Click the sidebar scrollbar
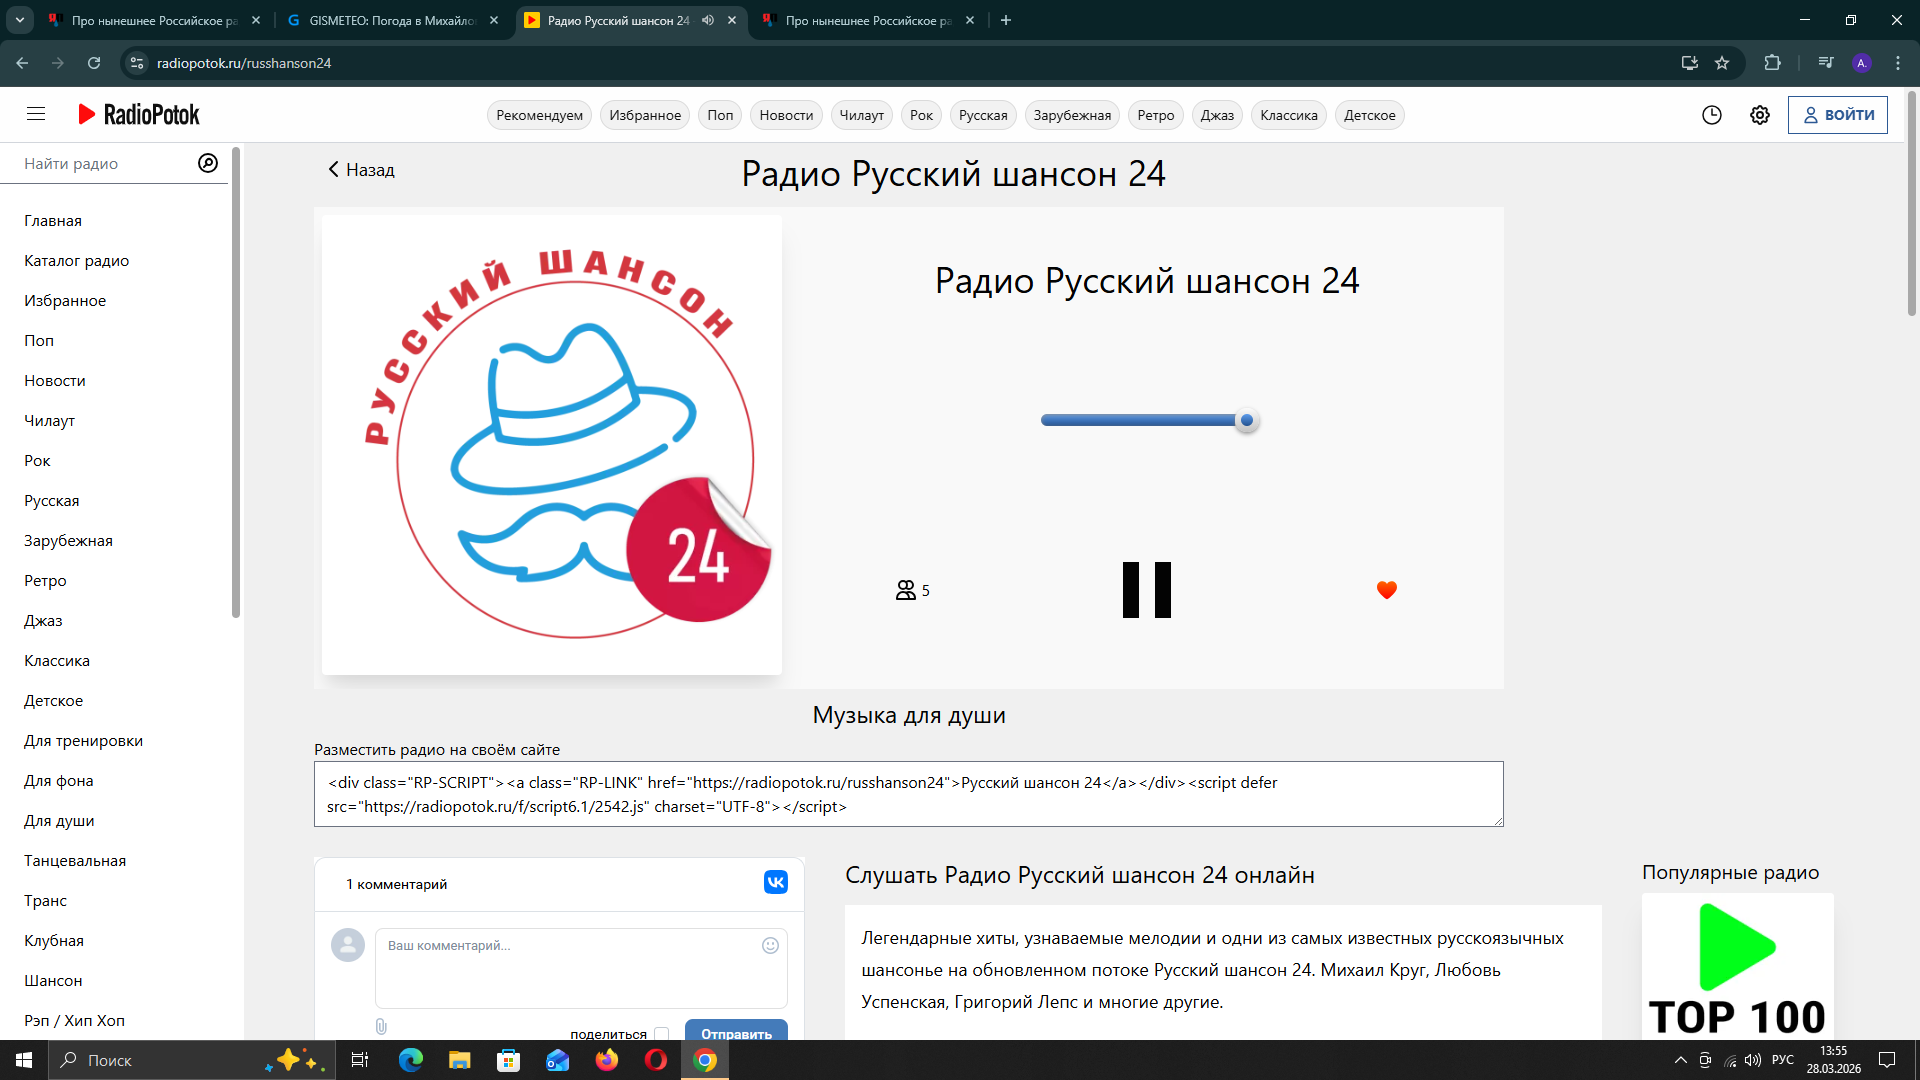Viewport: 1920px width, 1080px height. point(236,383)
